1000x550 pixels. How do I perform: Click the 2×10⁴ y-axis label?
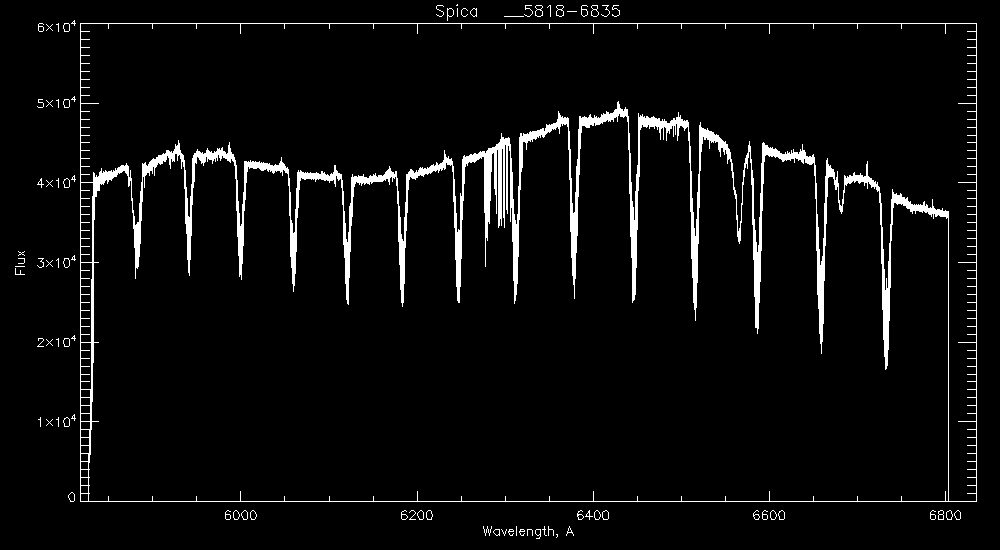tap(56, 342)
